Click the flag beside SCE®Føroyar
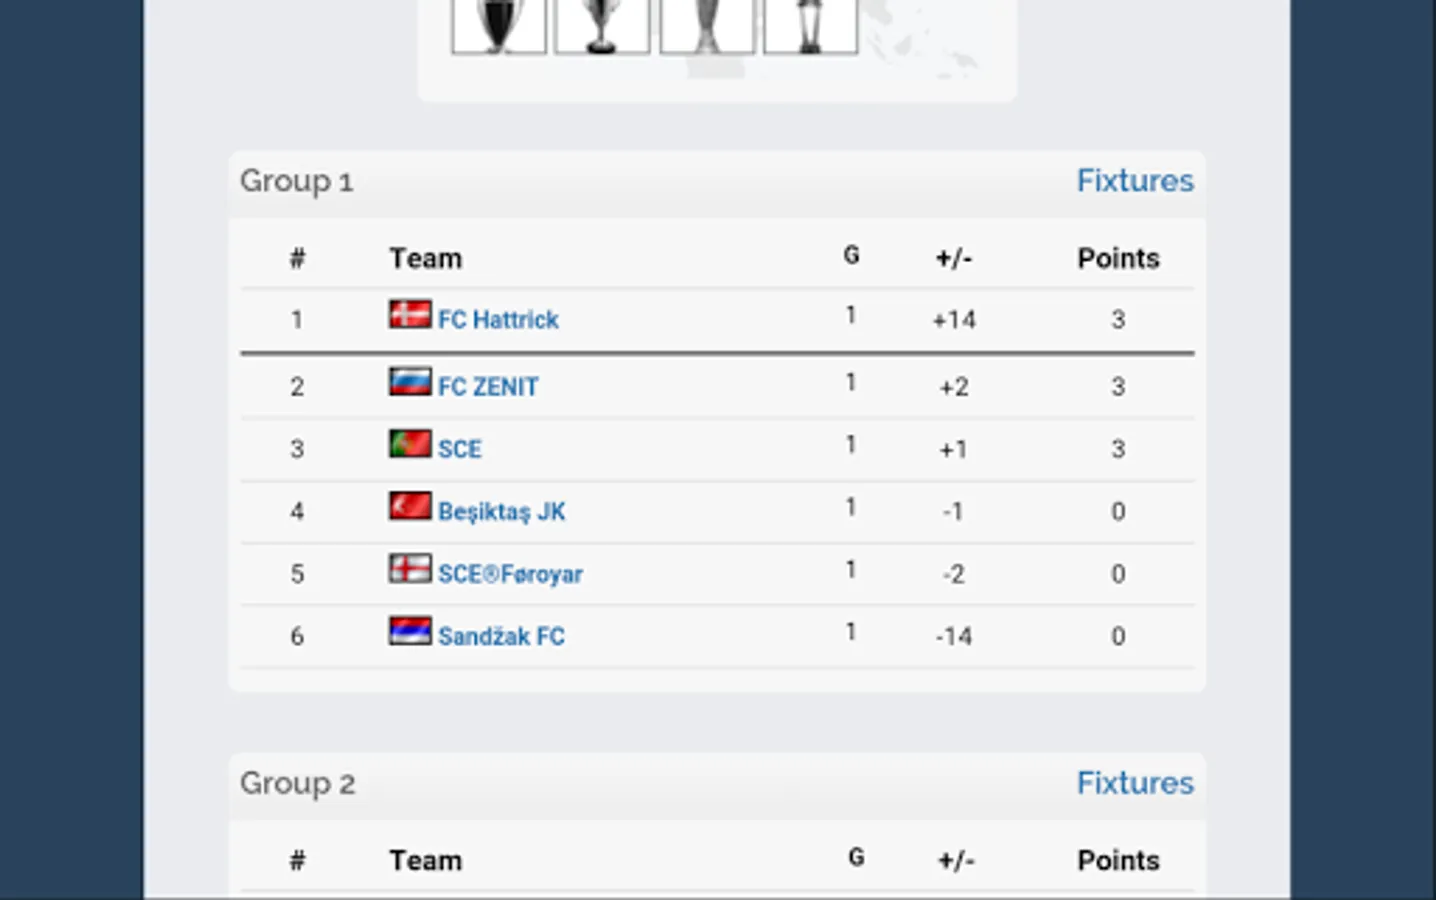This screenshot has height=900, width=1436. 410,569
